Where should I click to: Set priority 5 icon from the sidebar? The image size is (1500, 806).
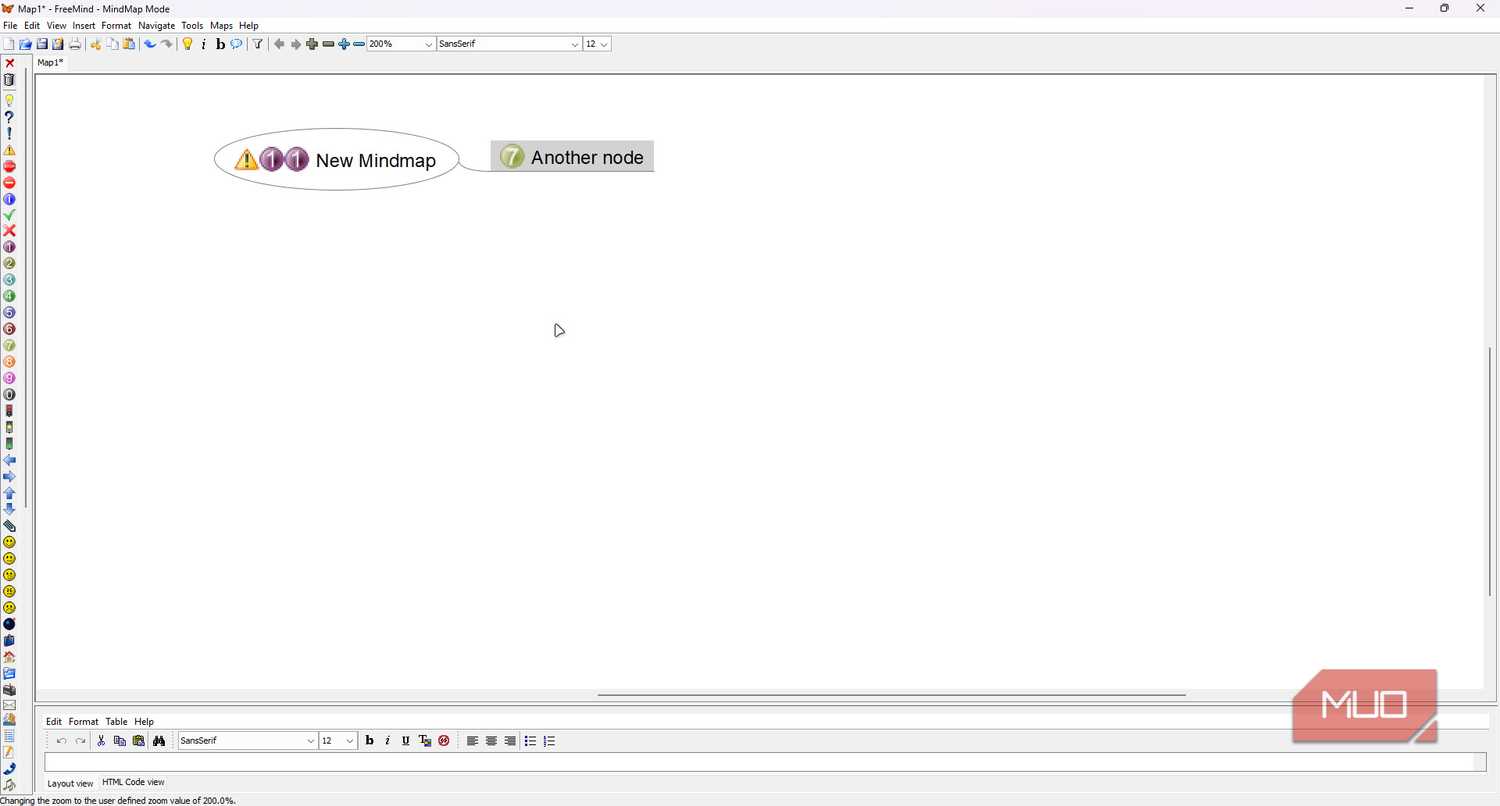click(x=10, y=313)
